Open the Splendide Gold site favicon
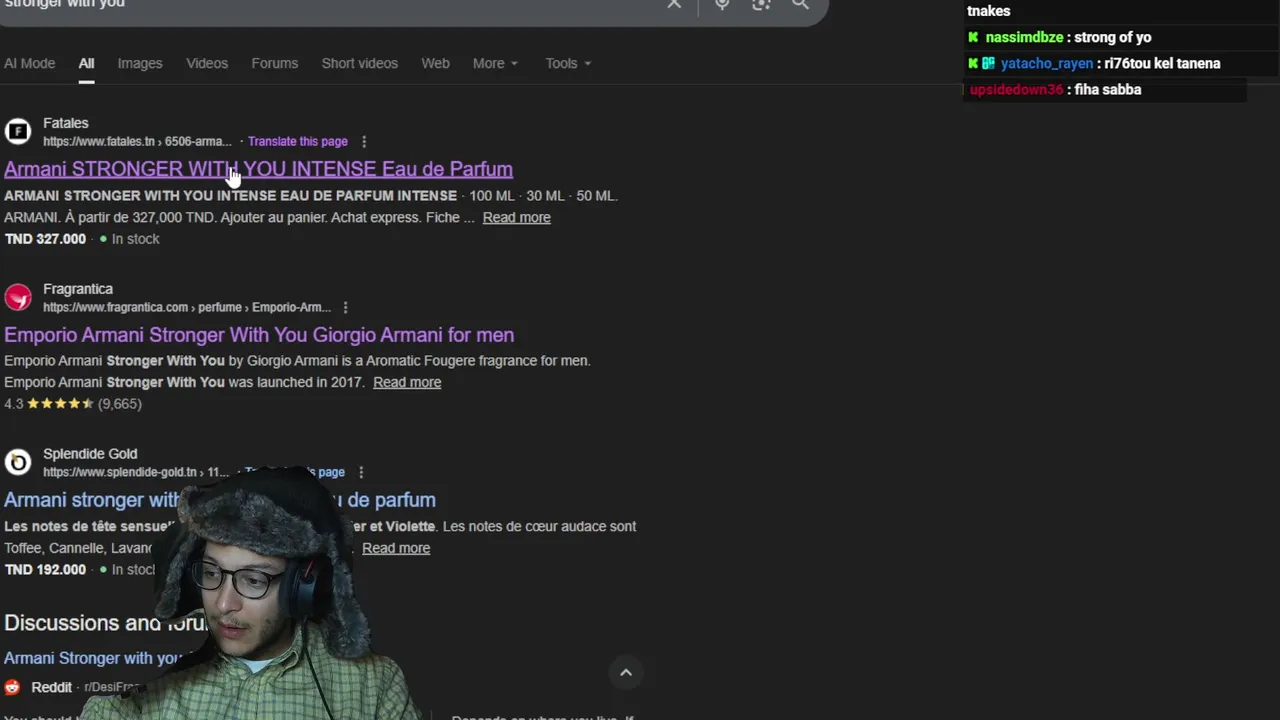The image size is (1280, 720). click(x=18, y=462)
